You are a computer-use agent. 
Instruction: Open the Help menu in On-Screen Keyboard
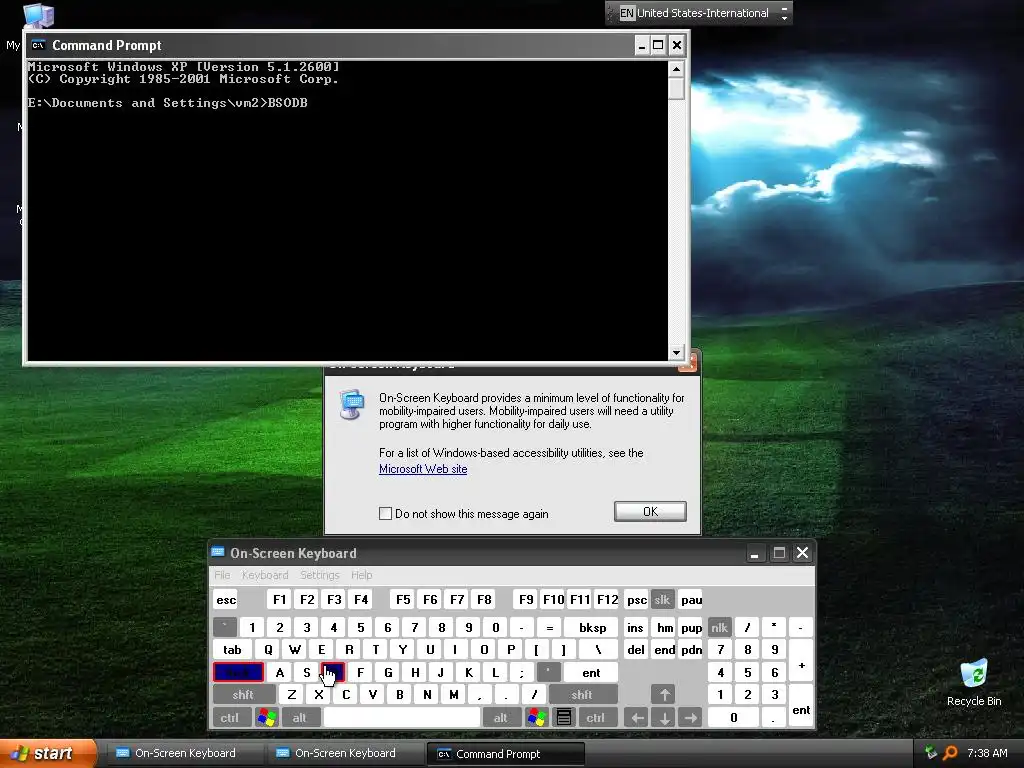[x=361, y=575]
